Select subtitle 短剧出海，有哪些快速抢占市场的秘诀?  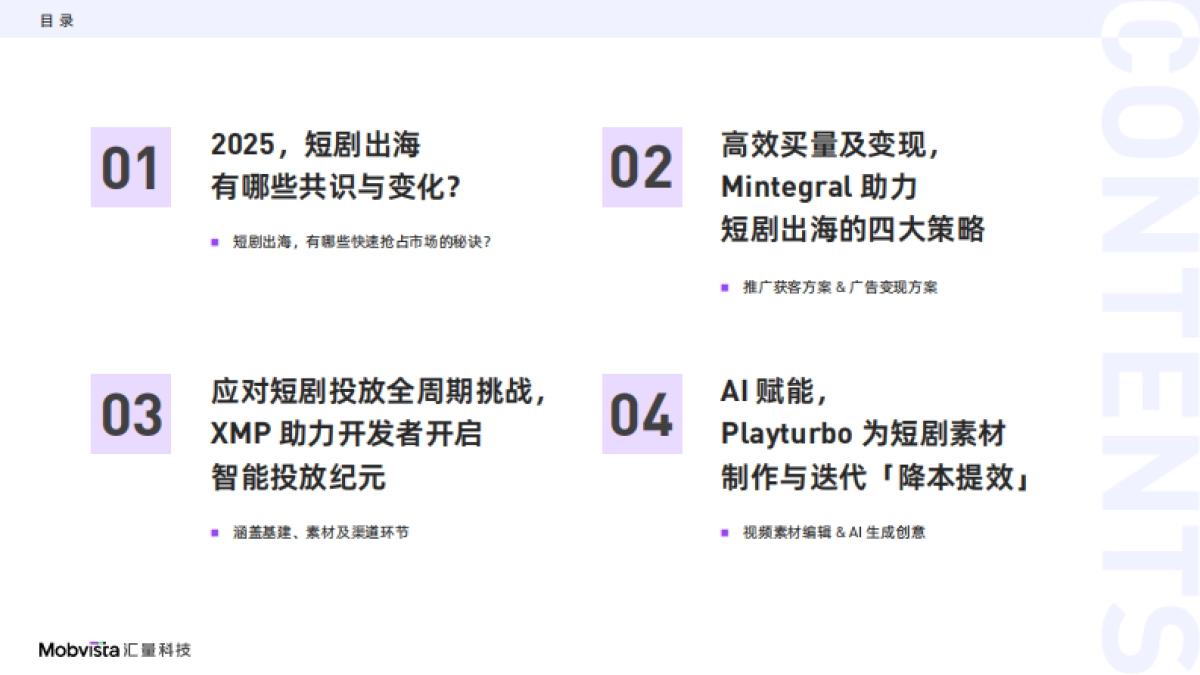pos(362,242)
